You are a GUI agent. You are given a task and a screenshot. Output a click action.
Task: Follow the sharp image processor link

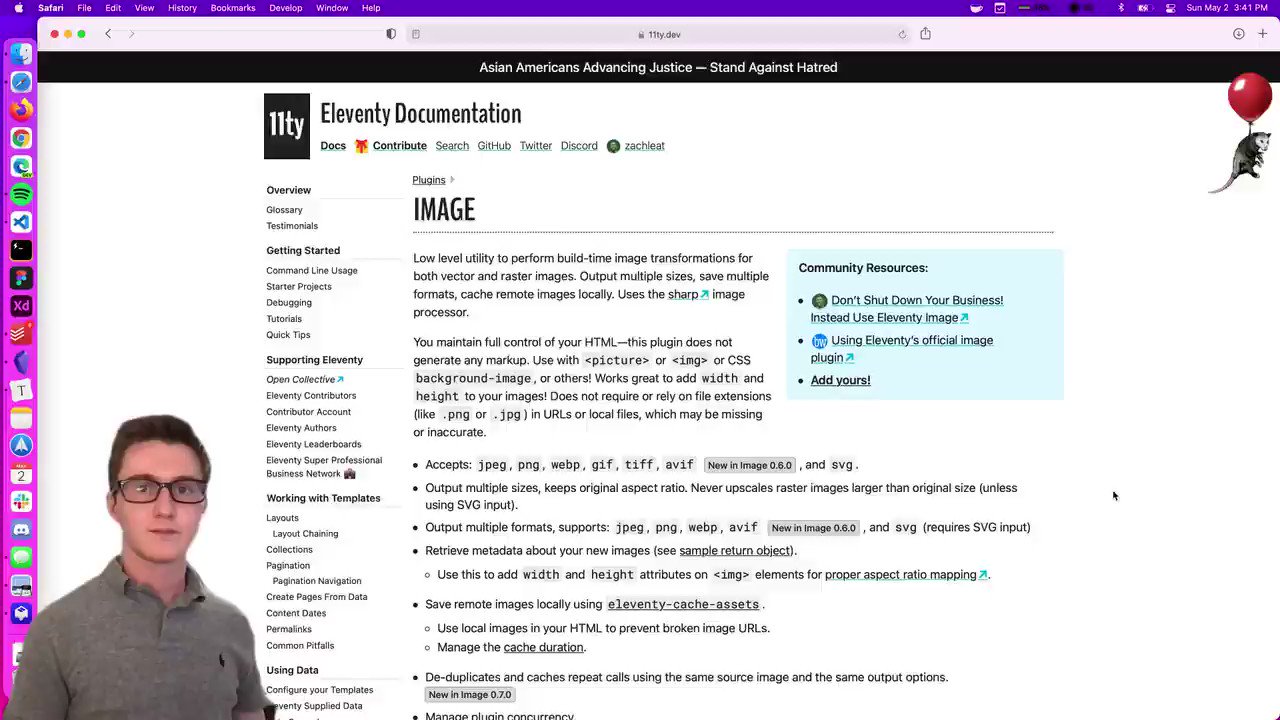tap(688, 294)
